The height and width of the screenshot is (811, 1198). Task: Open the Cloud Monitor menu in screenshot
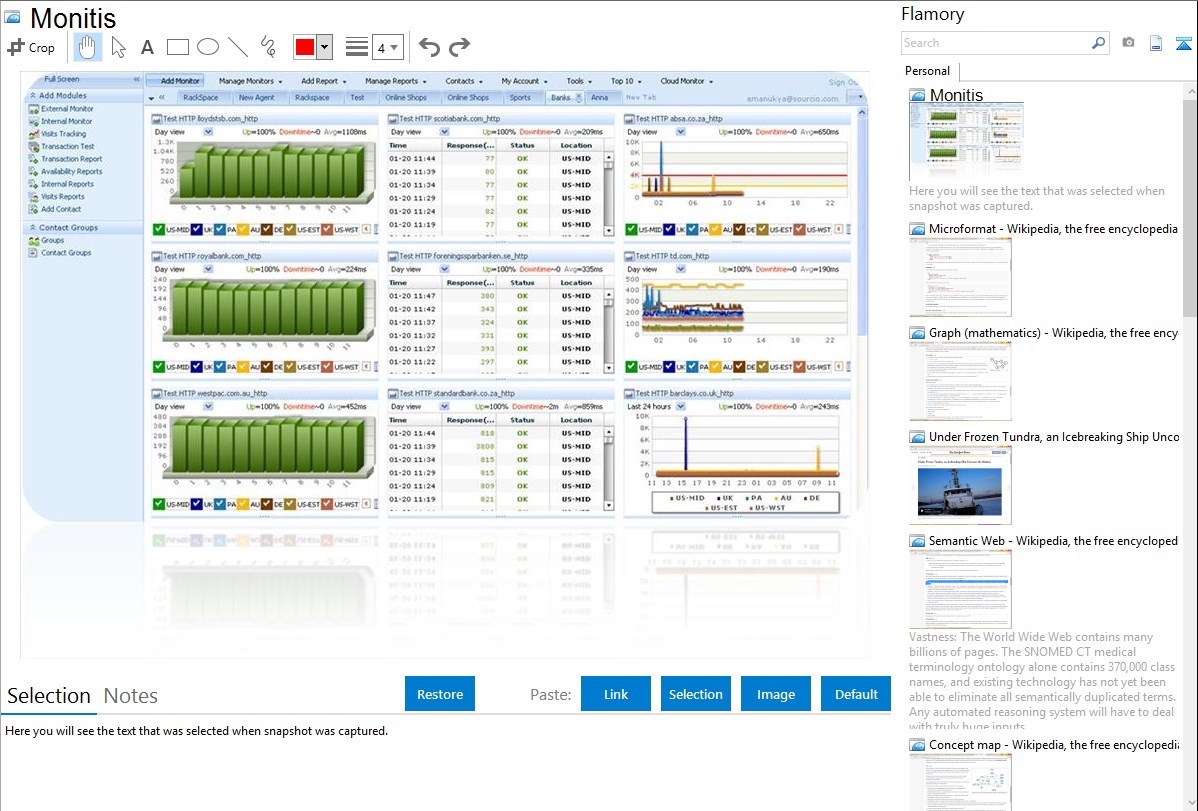click(686, 81)
